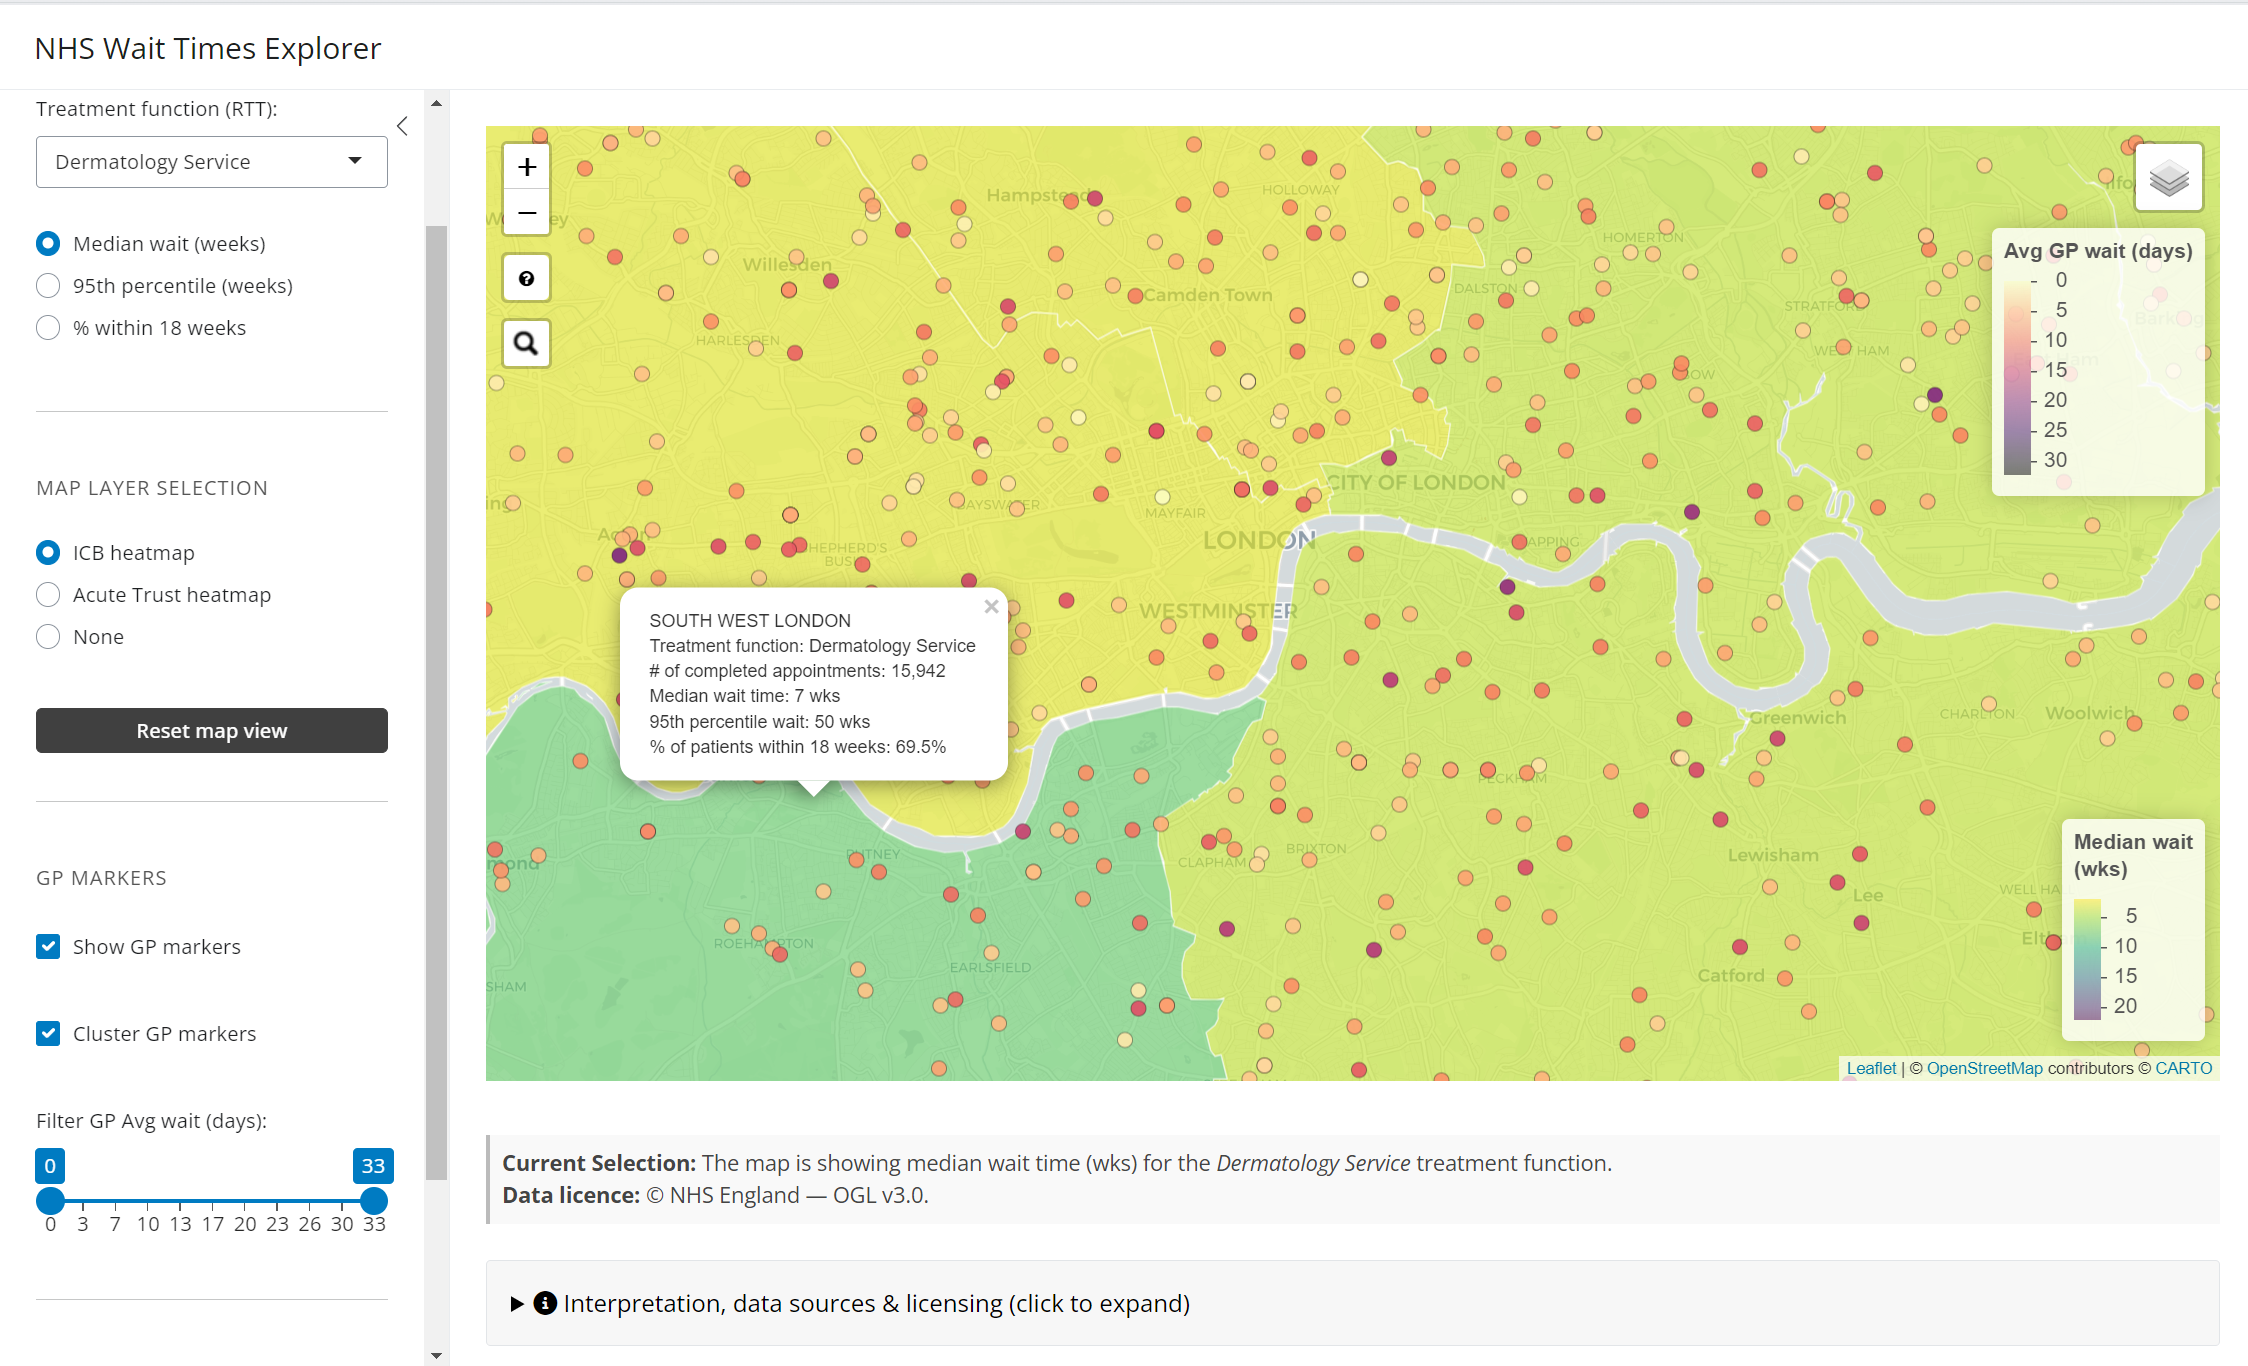The width and height of the screenshot is (2248, 1366).
Task: Zoom in on the map
Action: point(527,167)
